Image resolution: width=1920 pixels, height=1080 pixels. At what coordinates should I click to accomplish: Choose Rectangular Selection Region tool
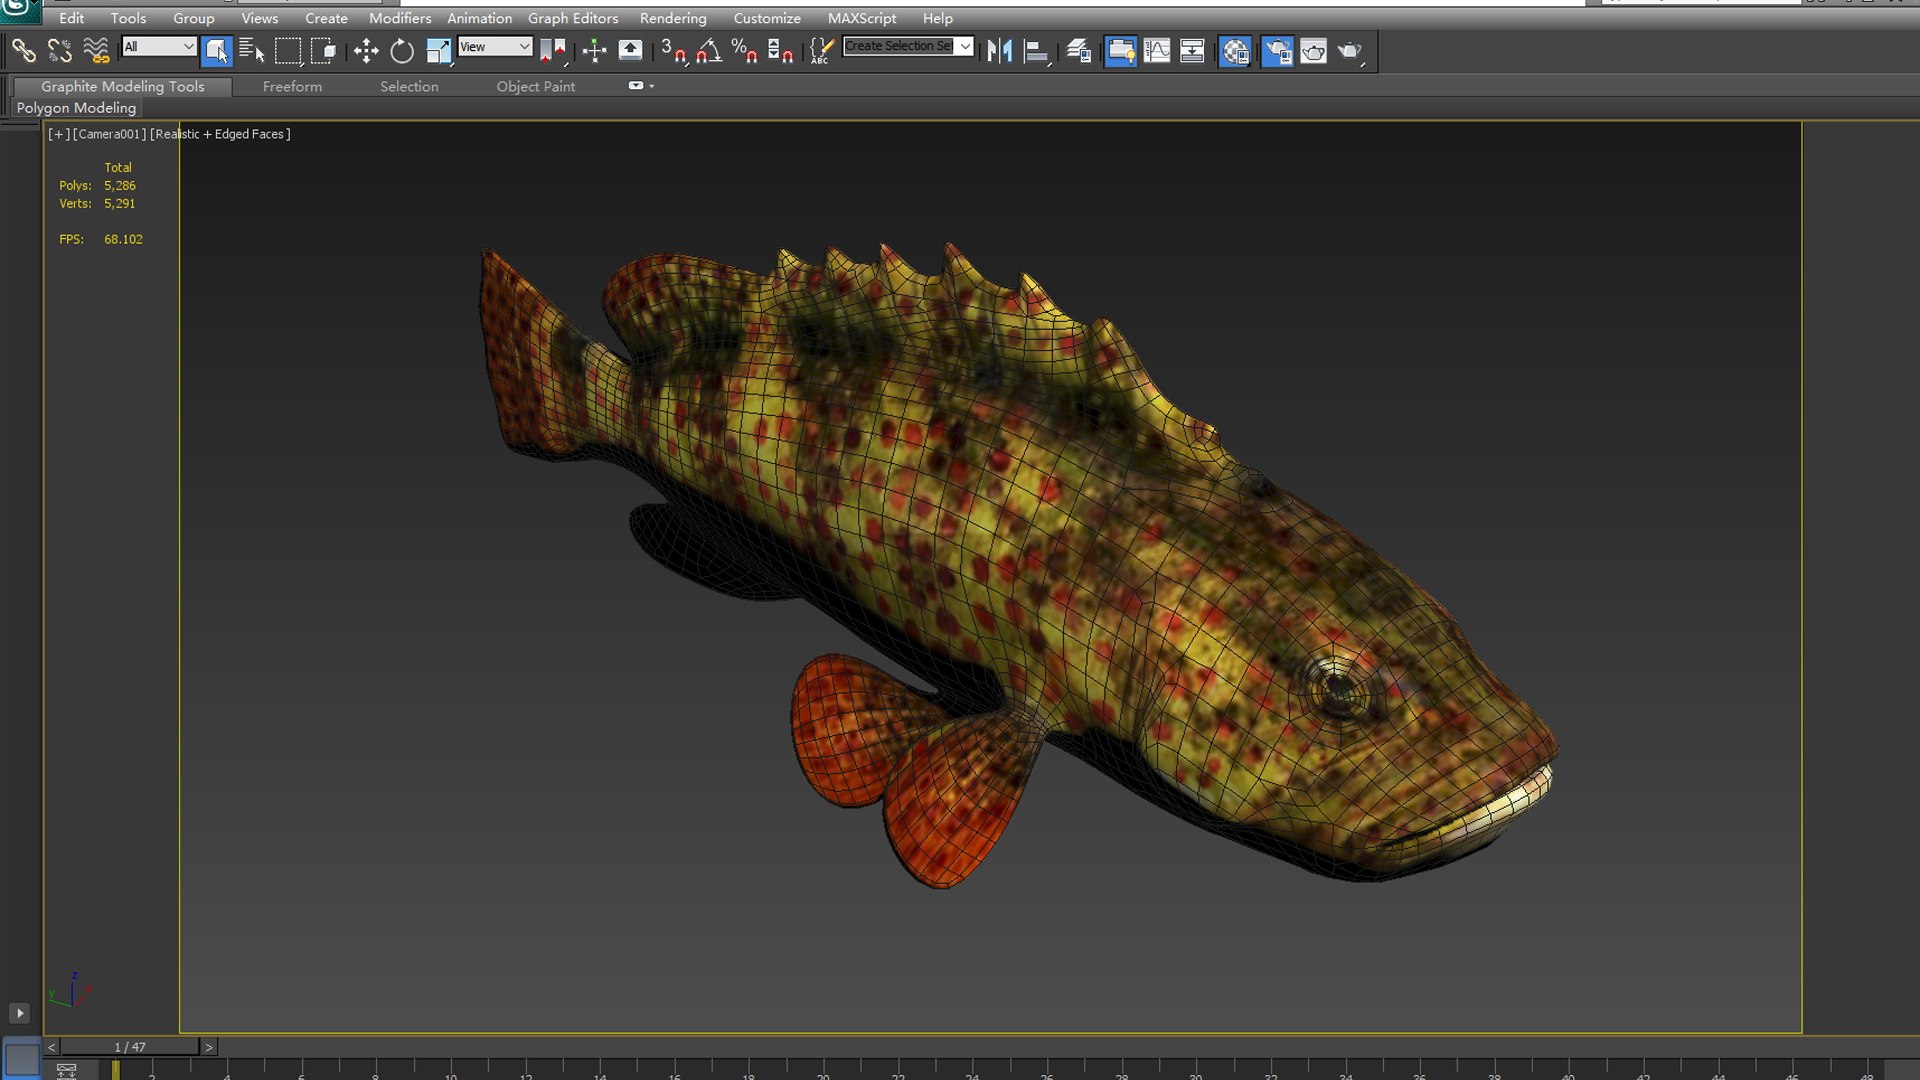(x=288, y=50)
